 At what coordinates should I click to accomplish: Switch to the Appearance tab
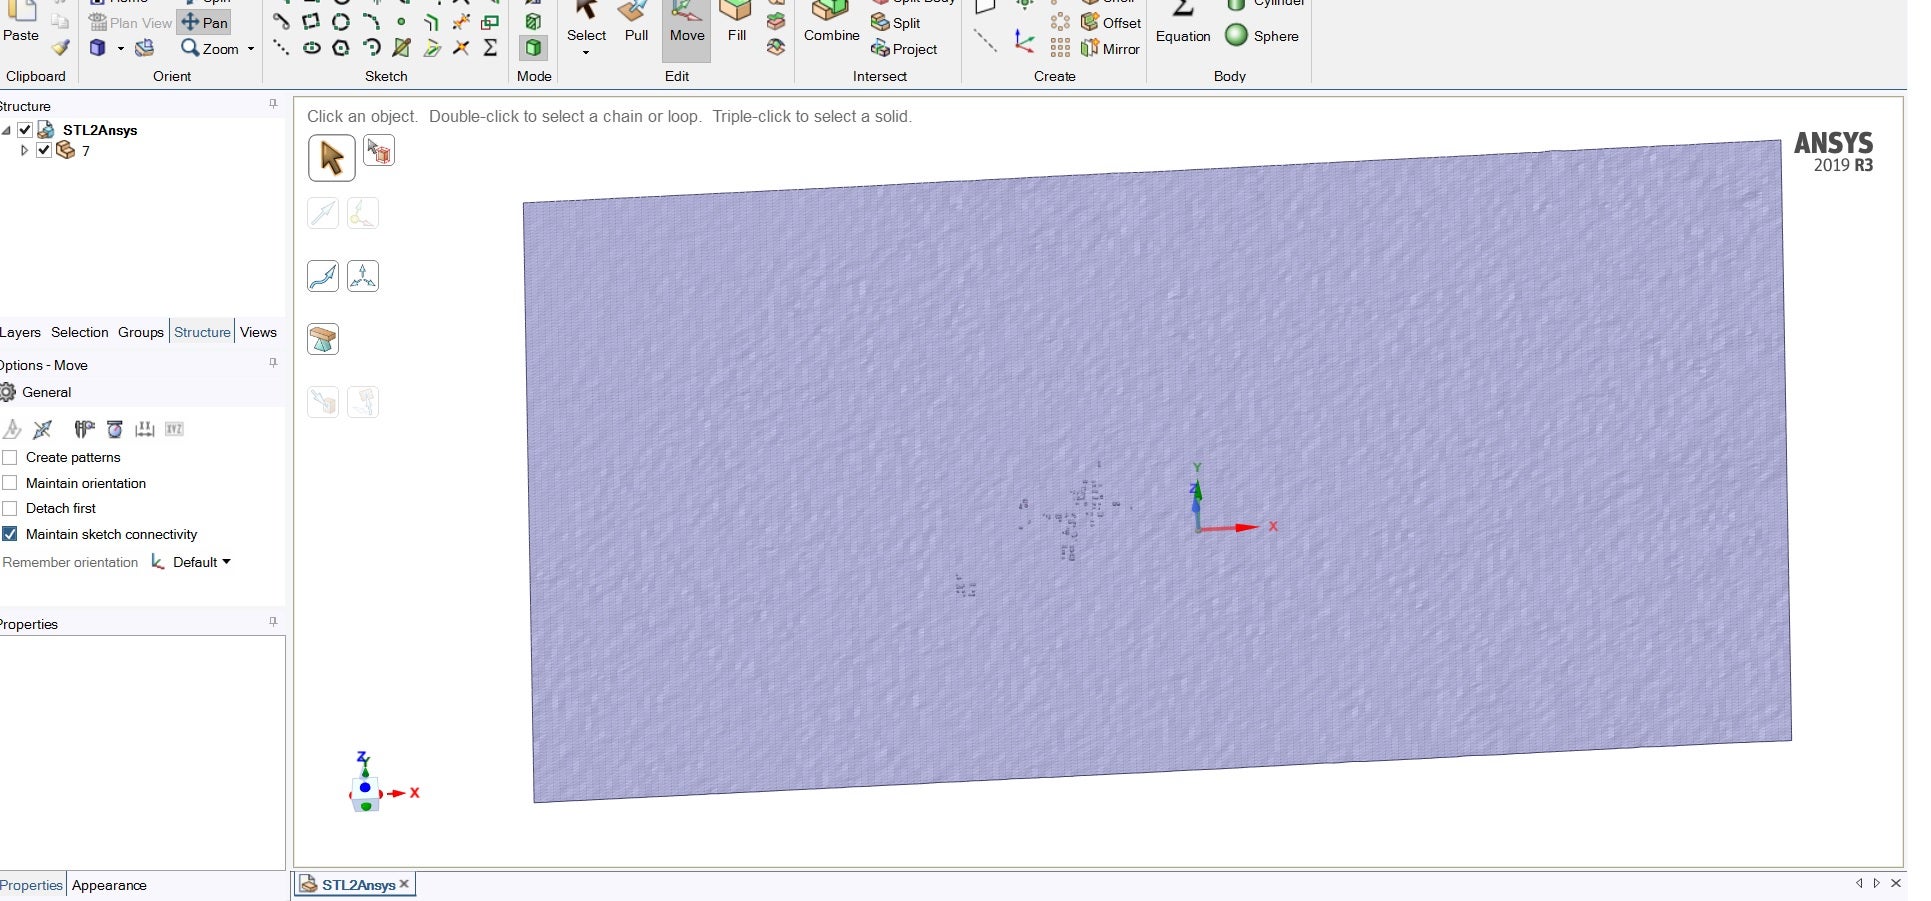click(x=109, y=885)
